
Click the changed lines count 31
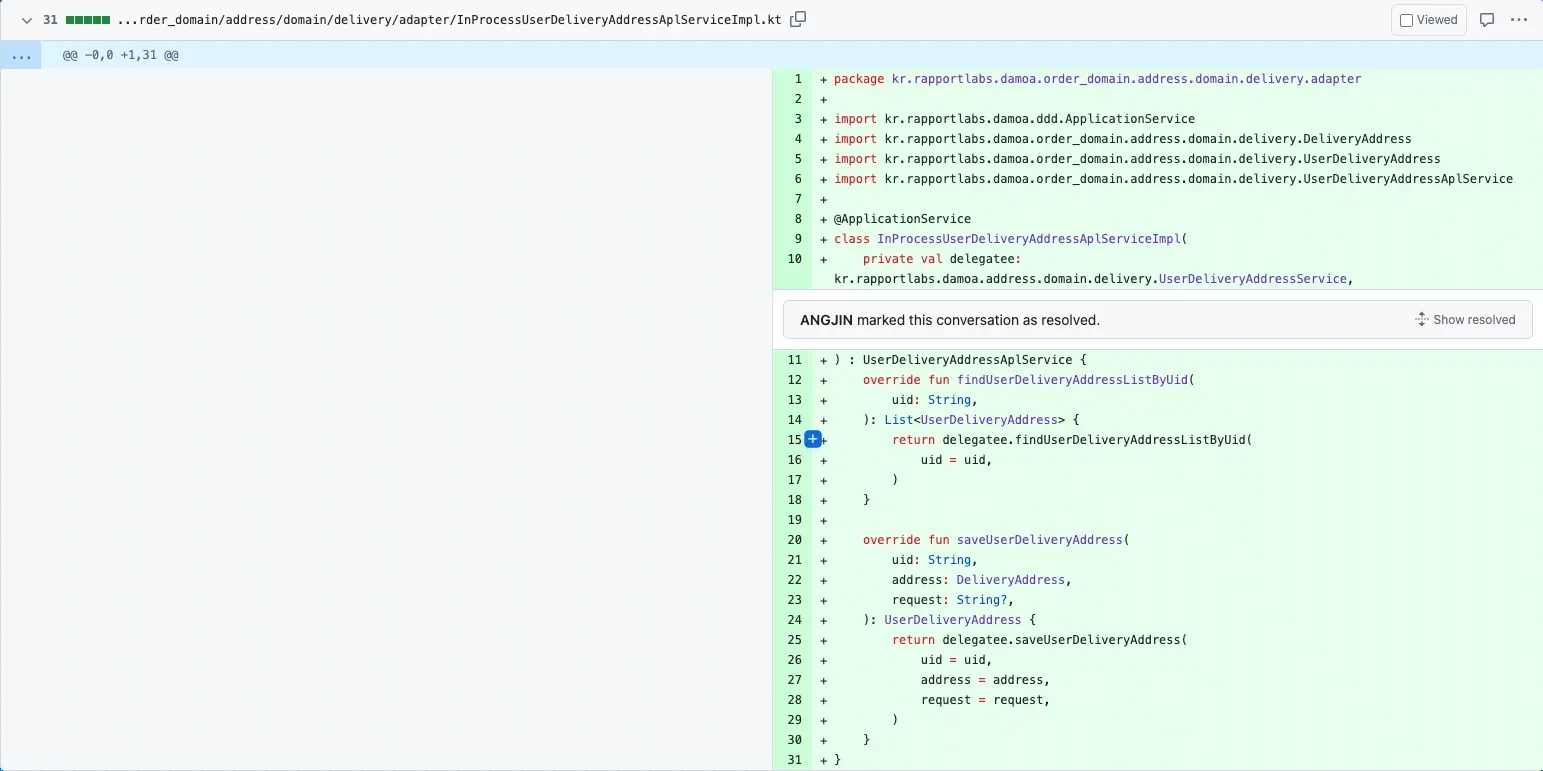50,20
